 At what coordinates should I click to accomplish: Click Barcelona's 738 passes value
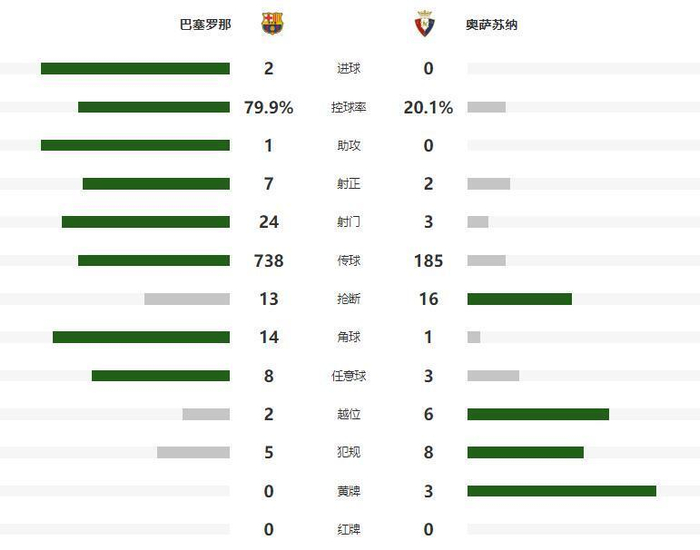coord(269,261)
